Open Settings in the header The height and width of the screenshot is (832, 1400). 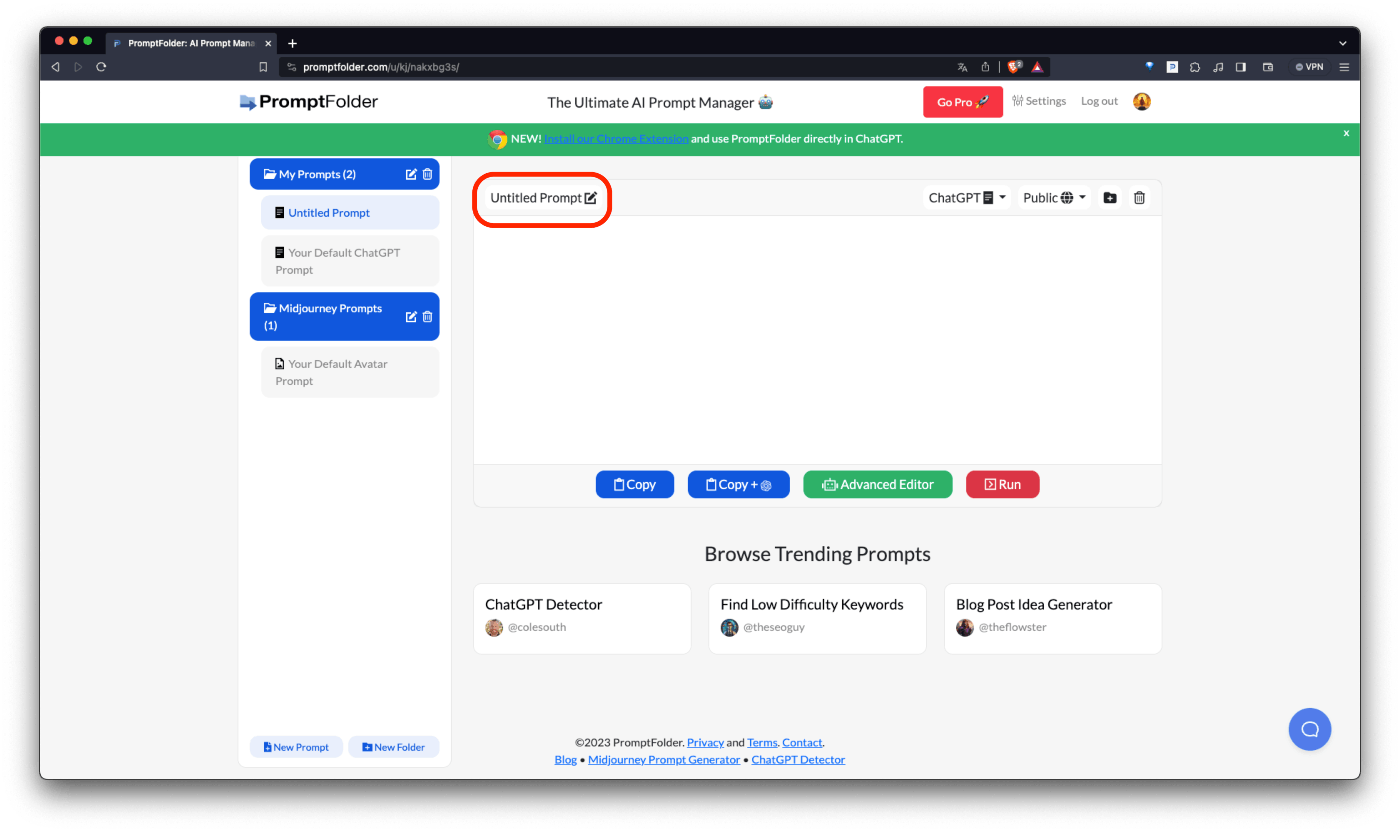pyautogui.click(x=1039, y=101)
